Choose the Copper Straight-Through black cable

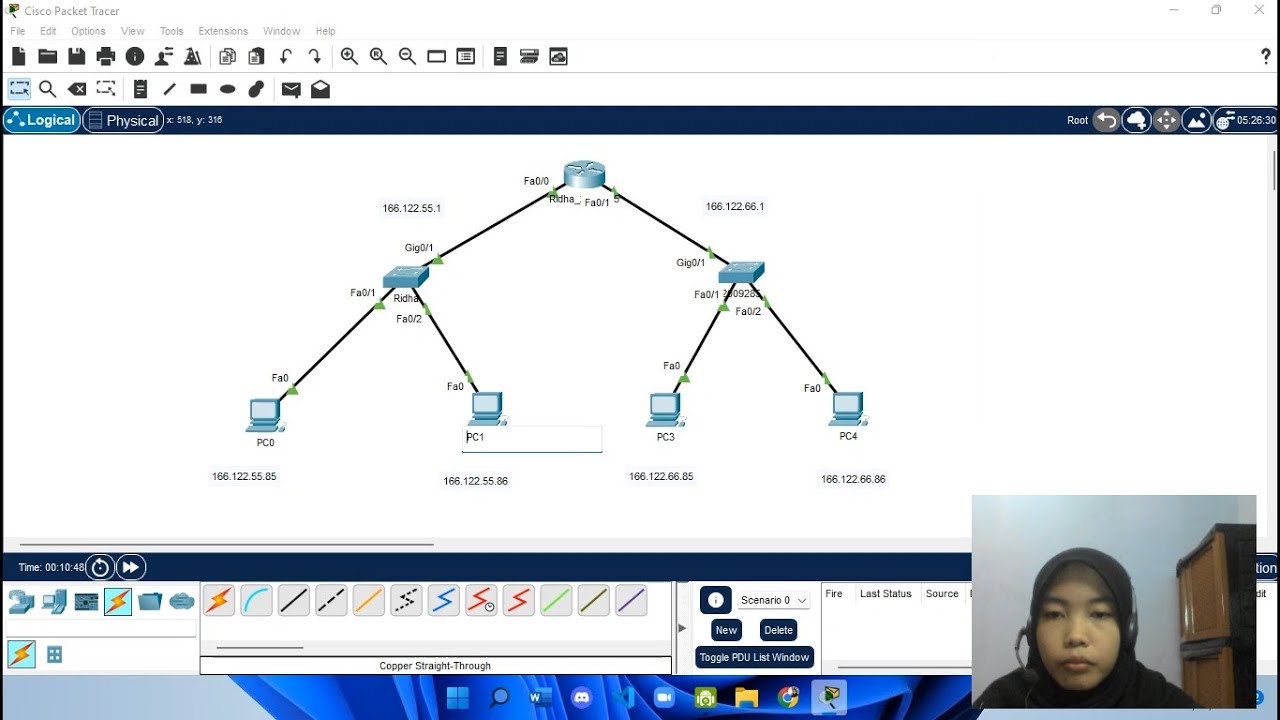point(294,600)
